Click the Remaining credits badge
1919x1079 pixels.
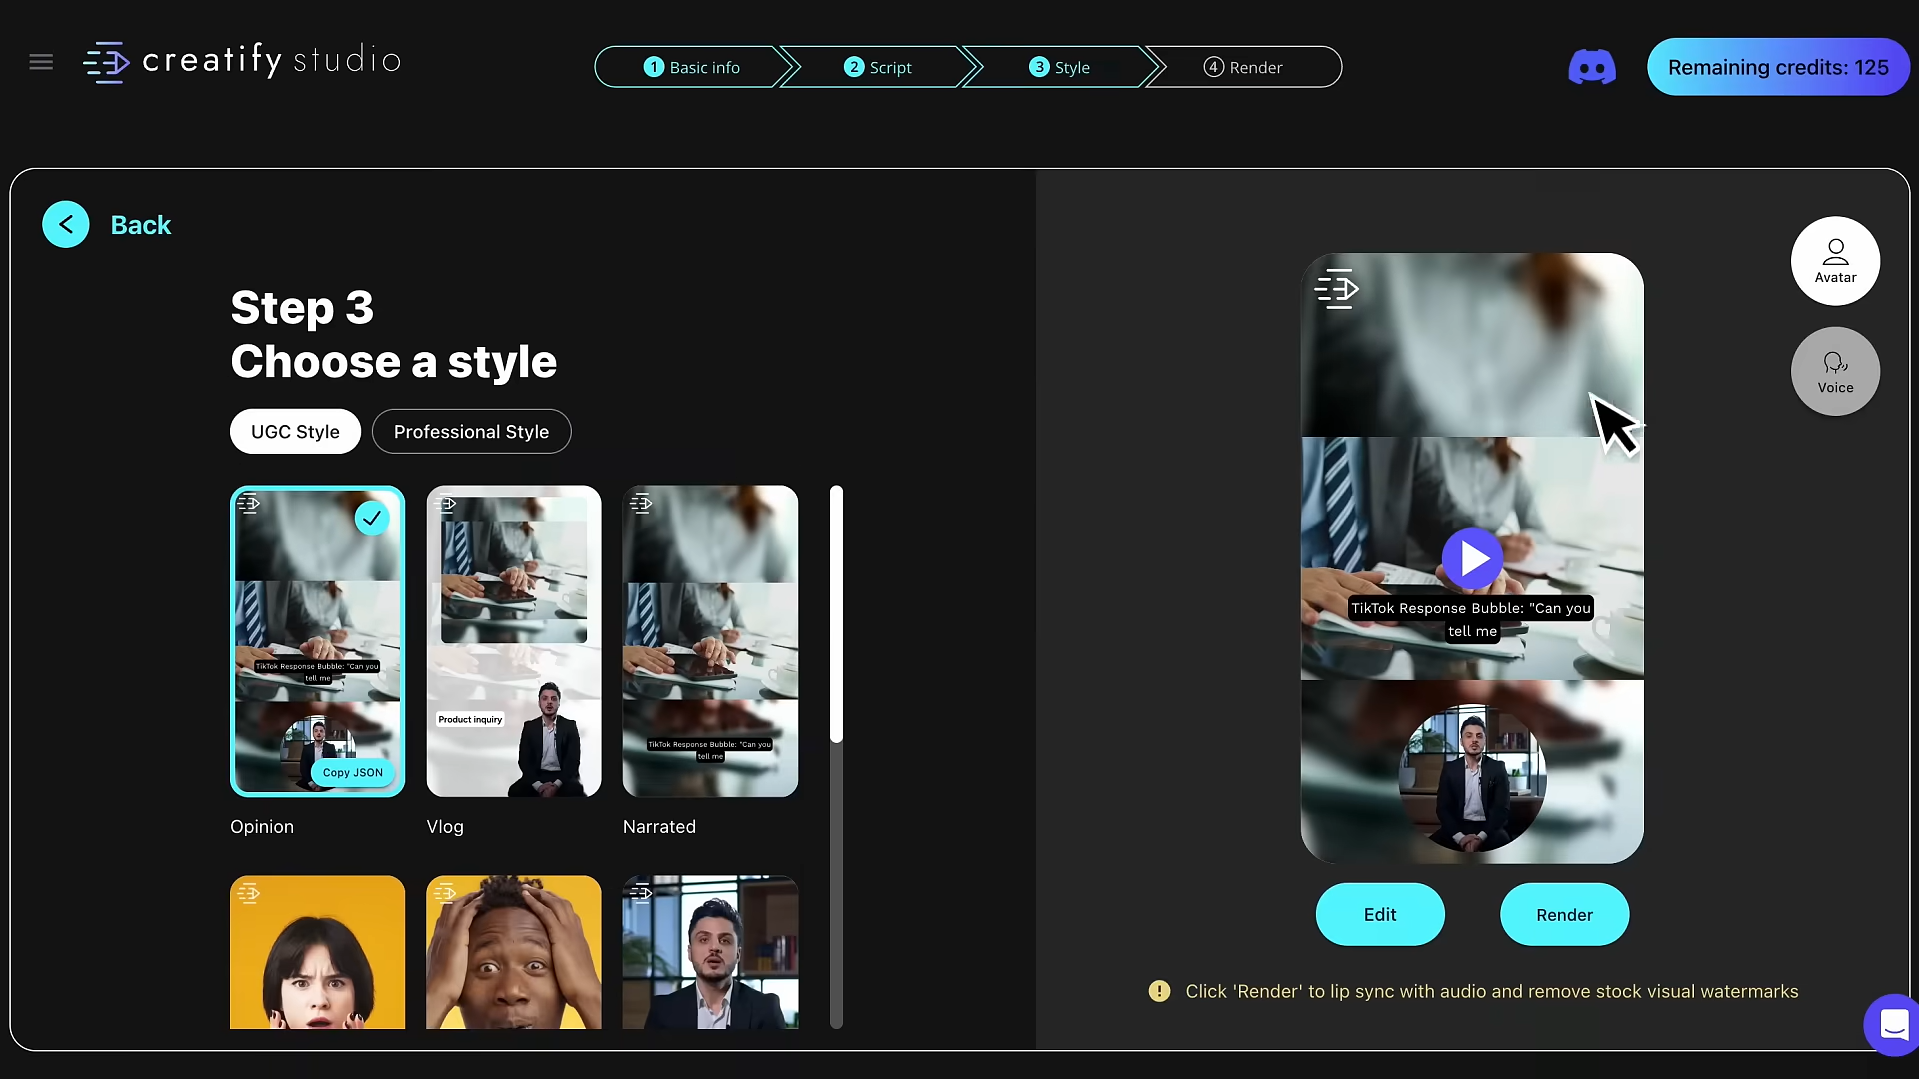[x=1779, y=66]
